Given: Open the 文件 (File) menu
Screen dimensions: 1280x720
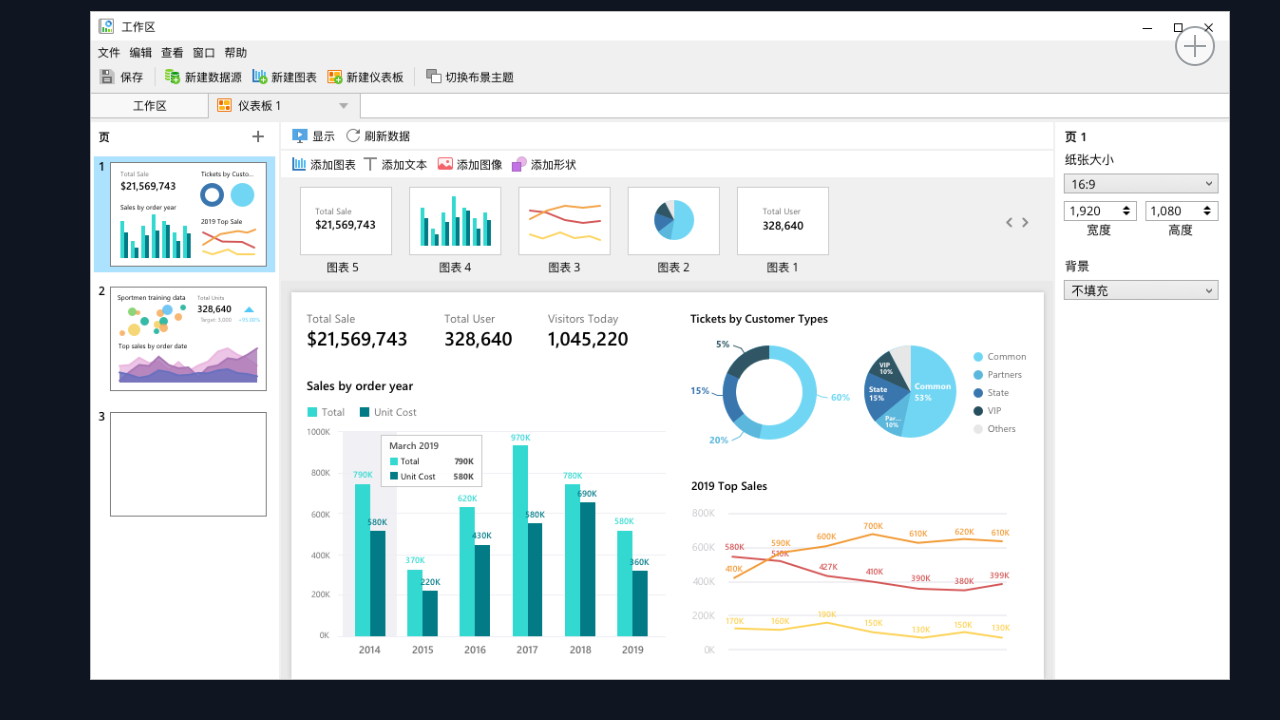Looking at the screenshot, I should 109,53.
